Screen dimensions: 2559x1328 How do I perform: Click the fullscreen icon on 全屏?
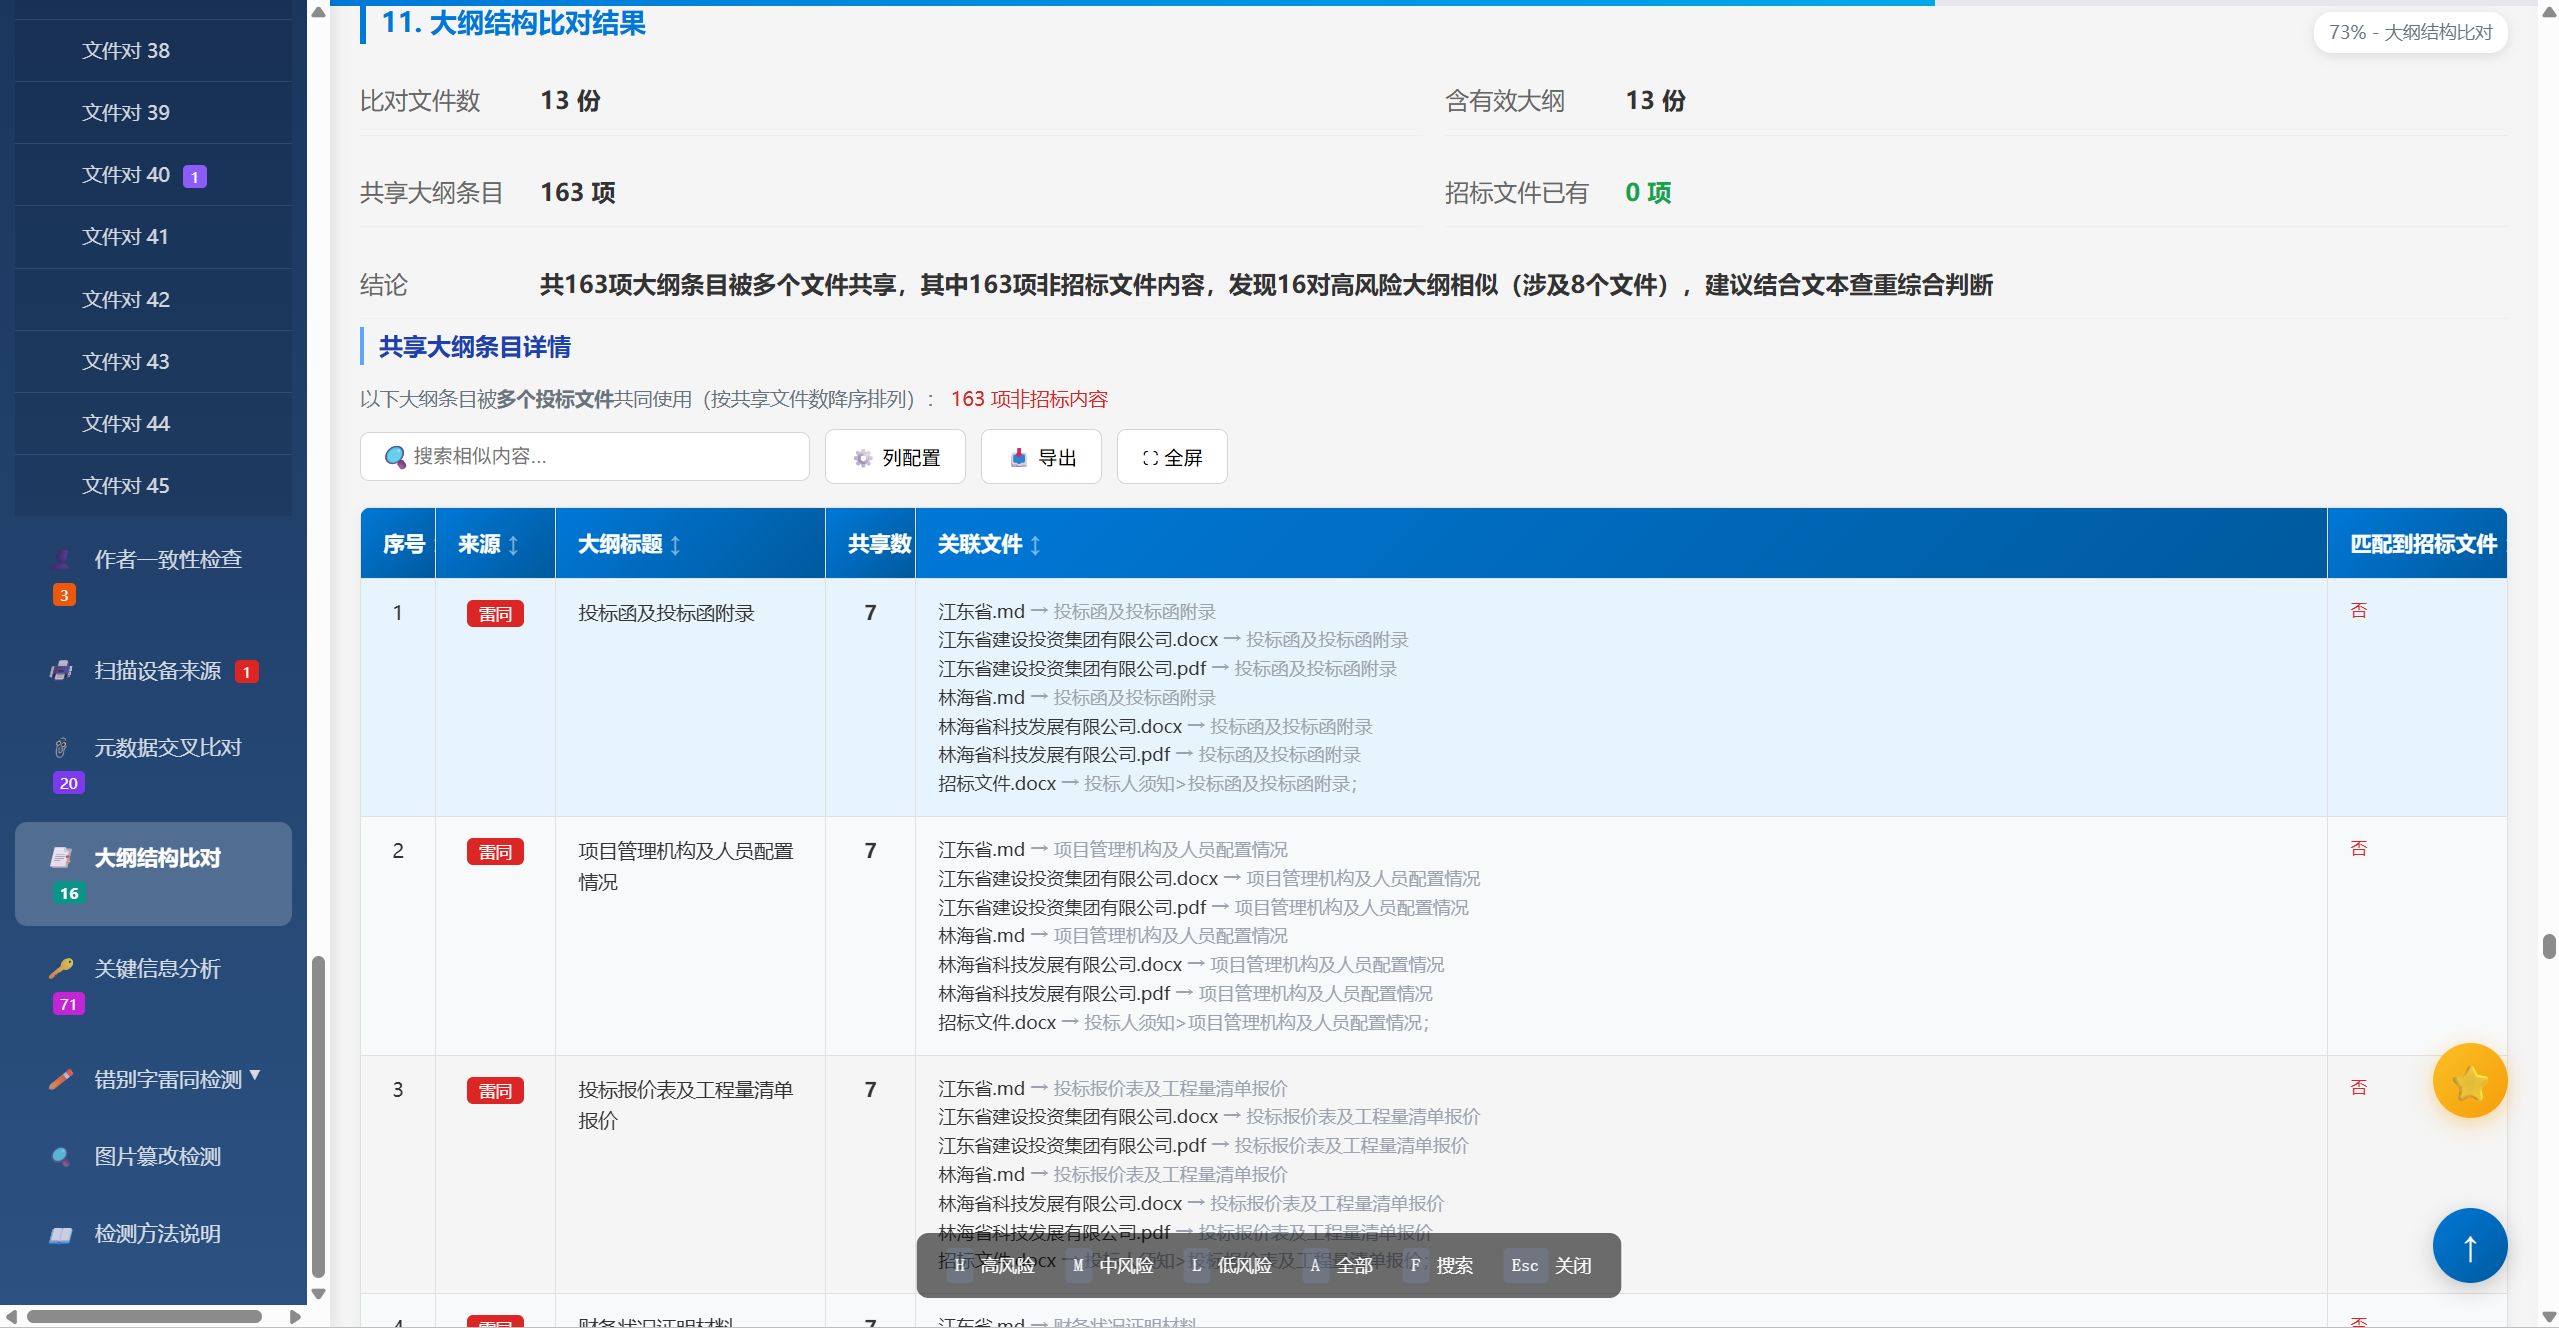point(1150,458)
